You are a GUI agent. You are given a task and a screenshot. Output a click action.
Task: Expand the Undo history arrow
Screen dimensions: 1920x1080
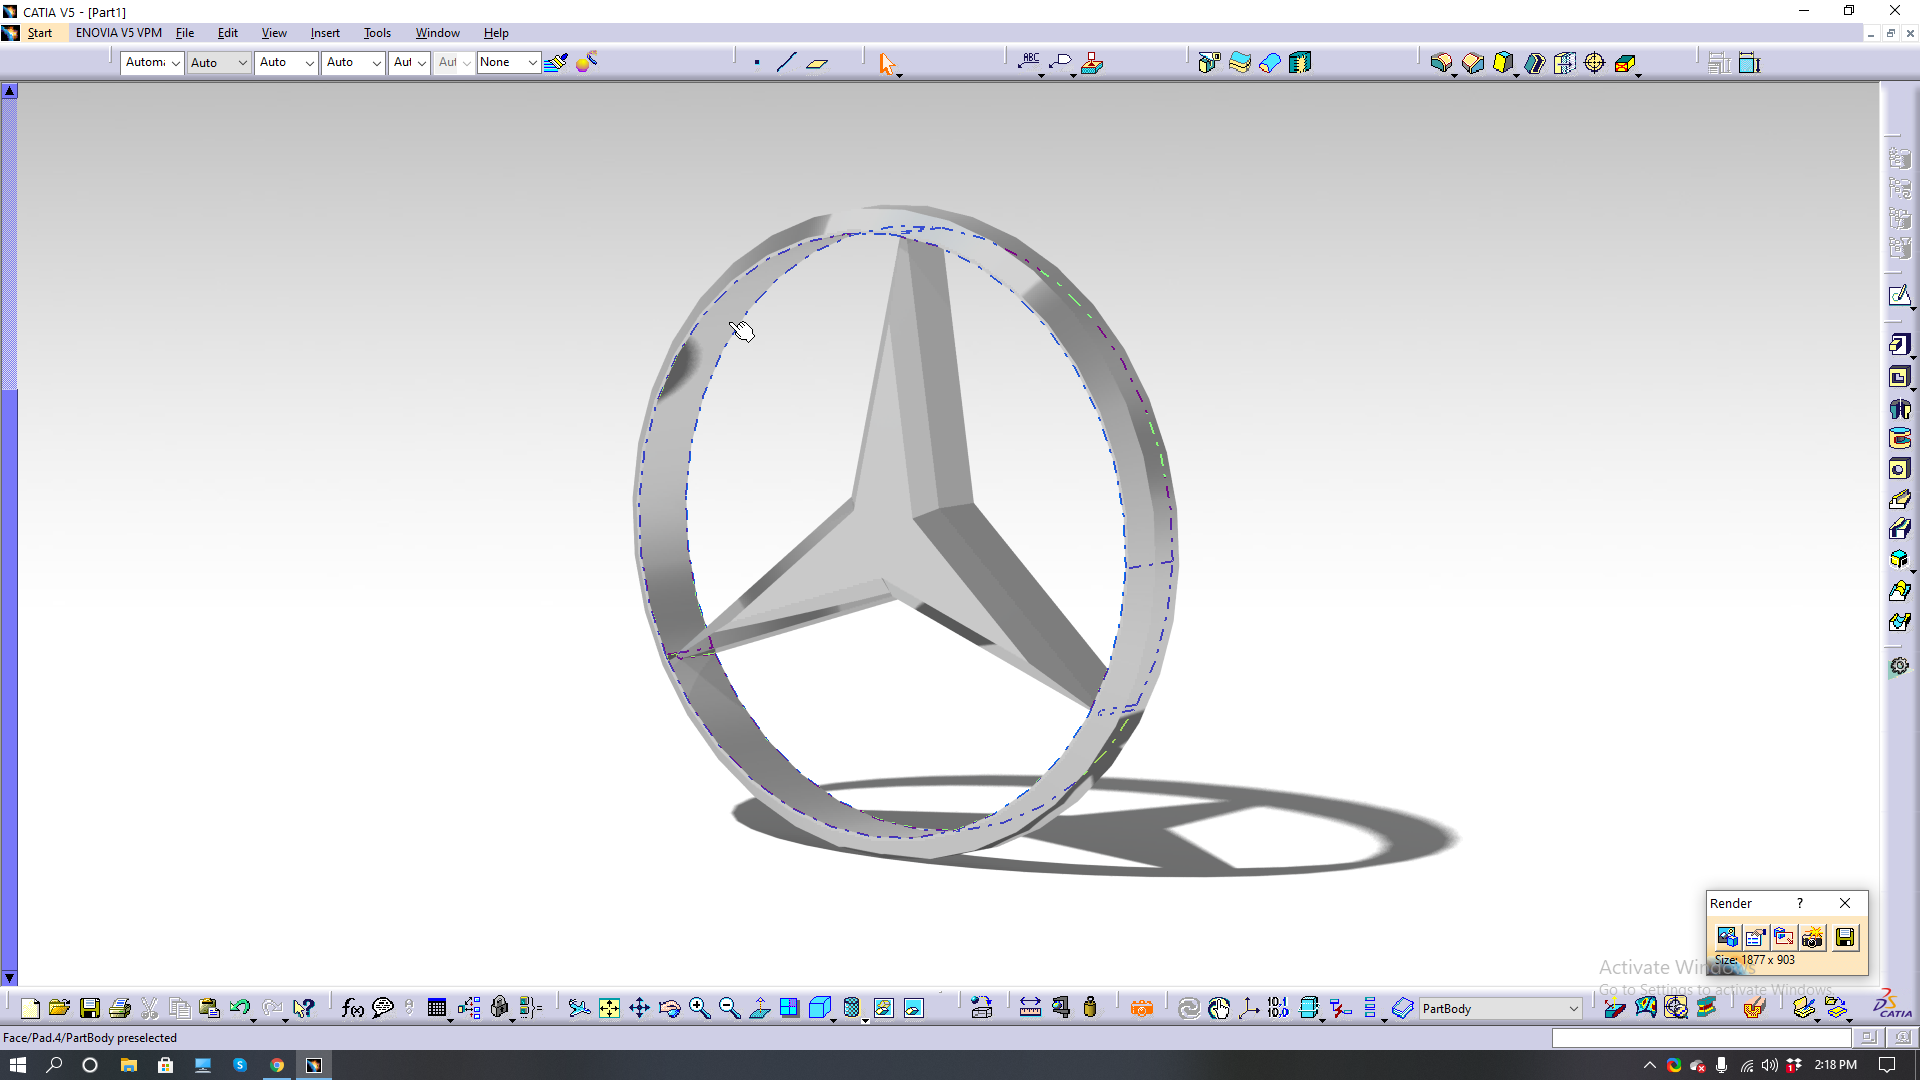253,1019
